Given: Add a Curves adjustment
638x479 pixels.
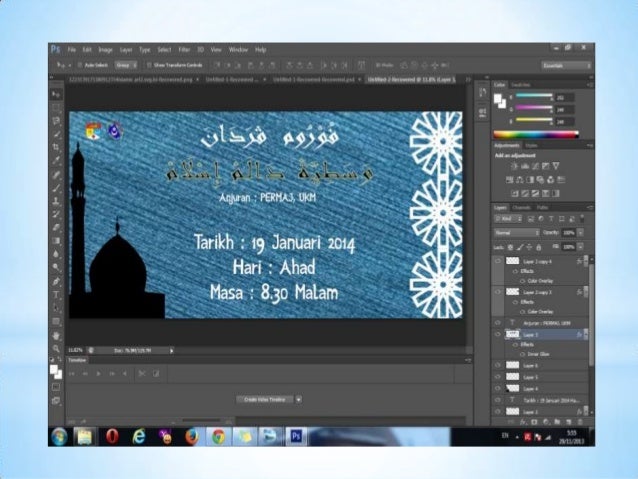Looking at the screenshot, I should (x=535, y=166).
